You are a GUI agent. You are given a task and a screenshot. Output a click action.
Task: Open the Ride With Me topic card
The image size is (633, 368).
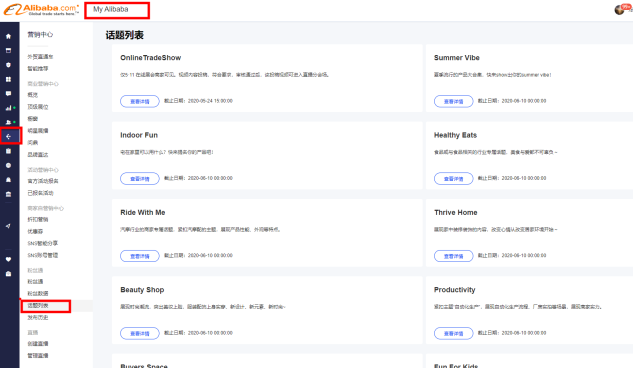tap(267, 233)
